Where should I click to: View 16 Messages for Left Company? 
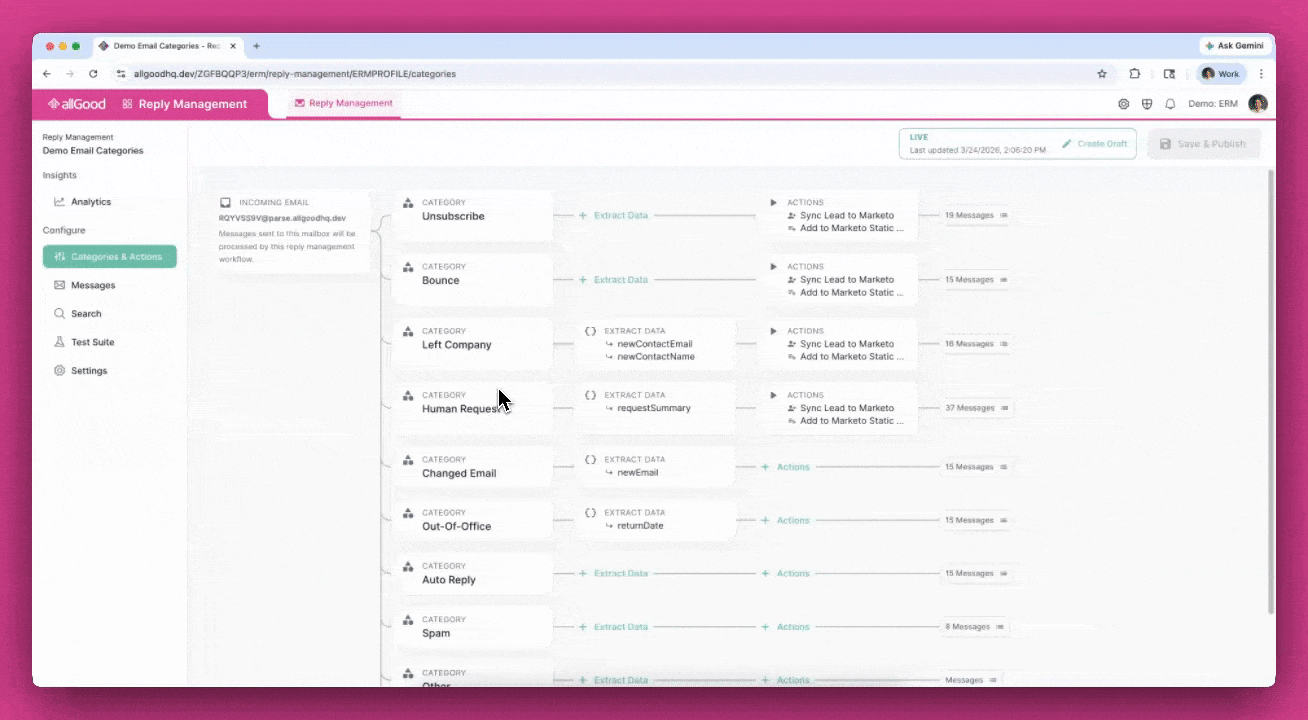[976, 344]
